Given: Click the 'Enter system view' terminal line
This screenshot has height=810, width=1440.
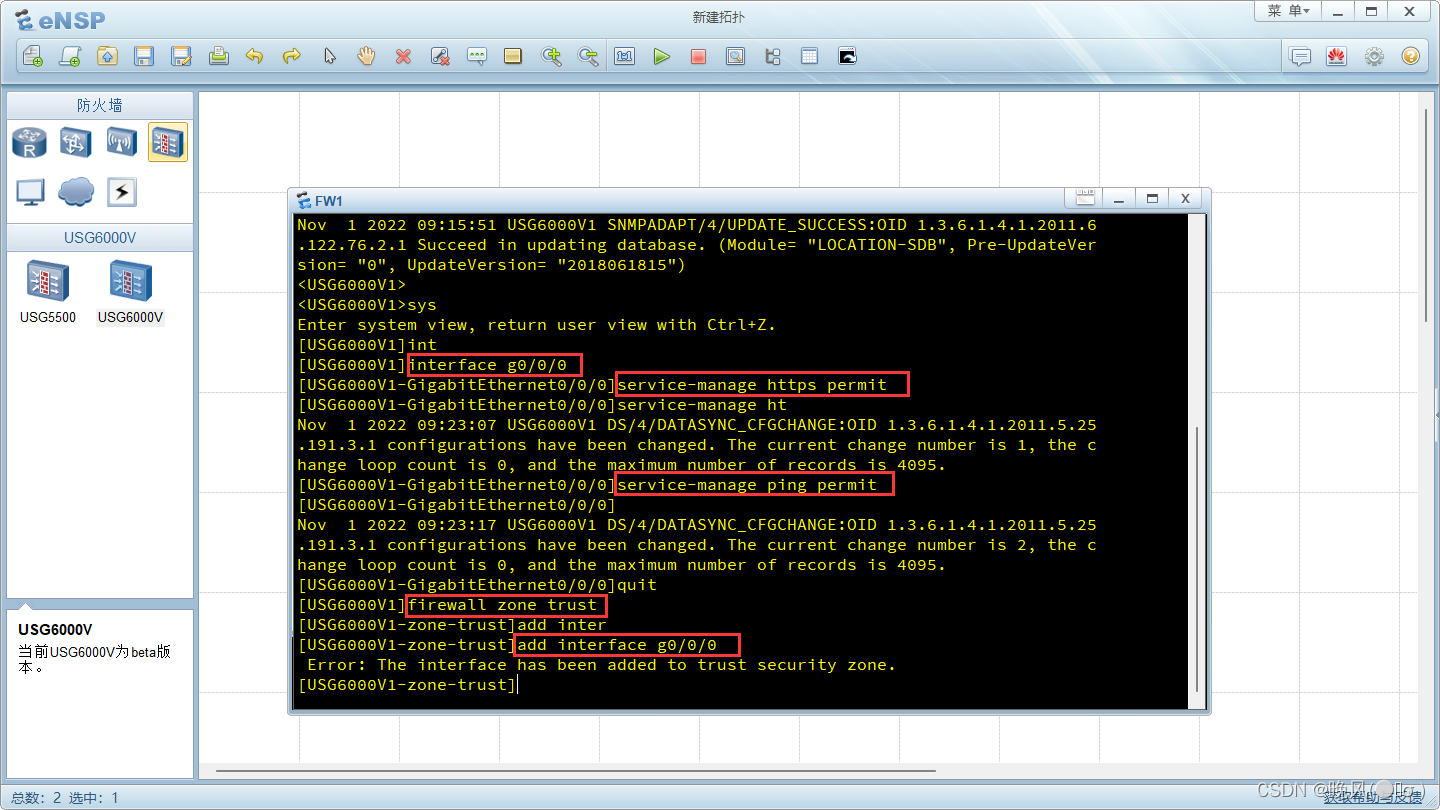Looking at the screenshot, I should 536,325.
